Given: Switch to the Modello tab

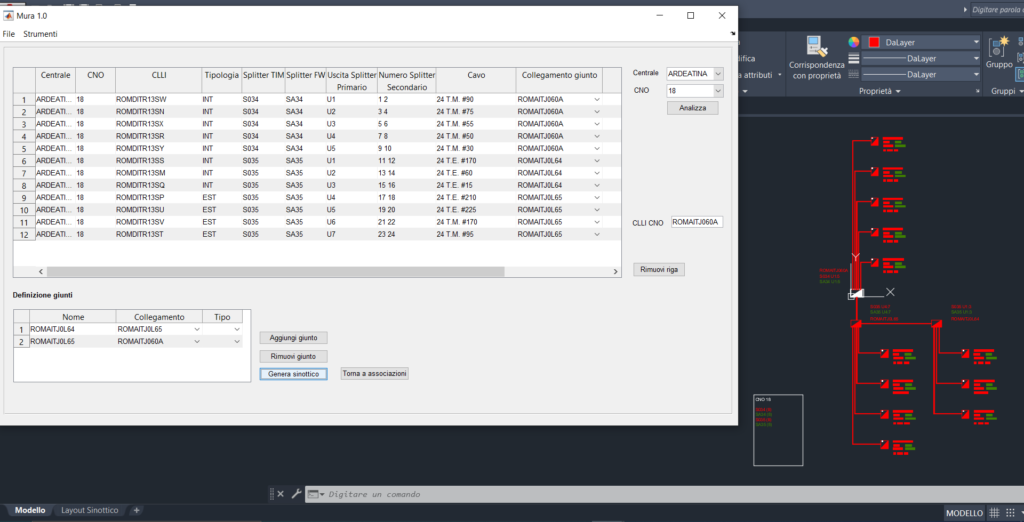Looking at the screenshot, I should click(30, 510).
